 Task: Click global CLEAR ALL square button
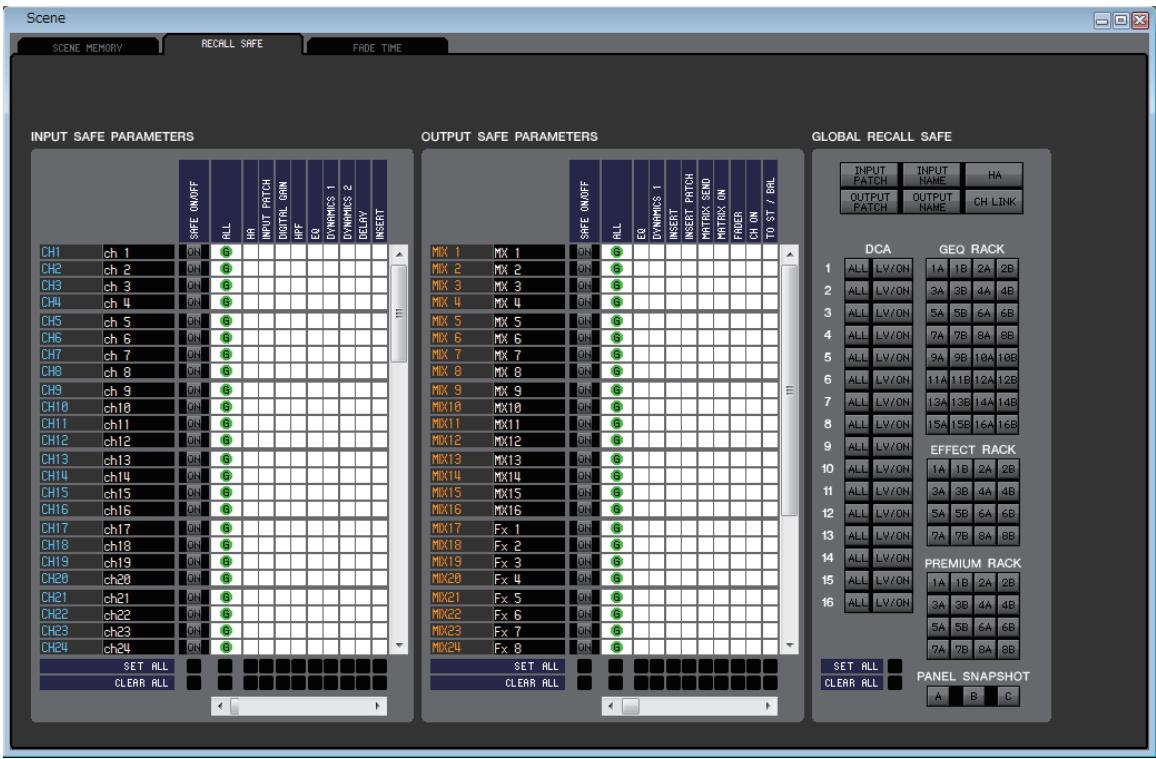(894, 683)
